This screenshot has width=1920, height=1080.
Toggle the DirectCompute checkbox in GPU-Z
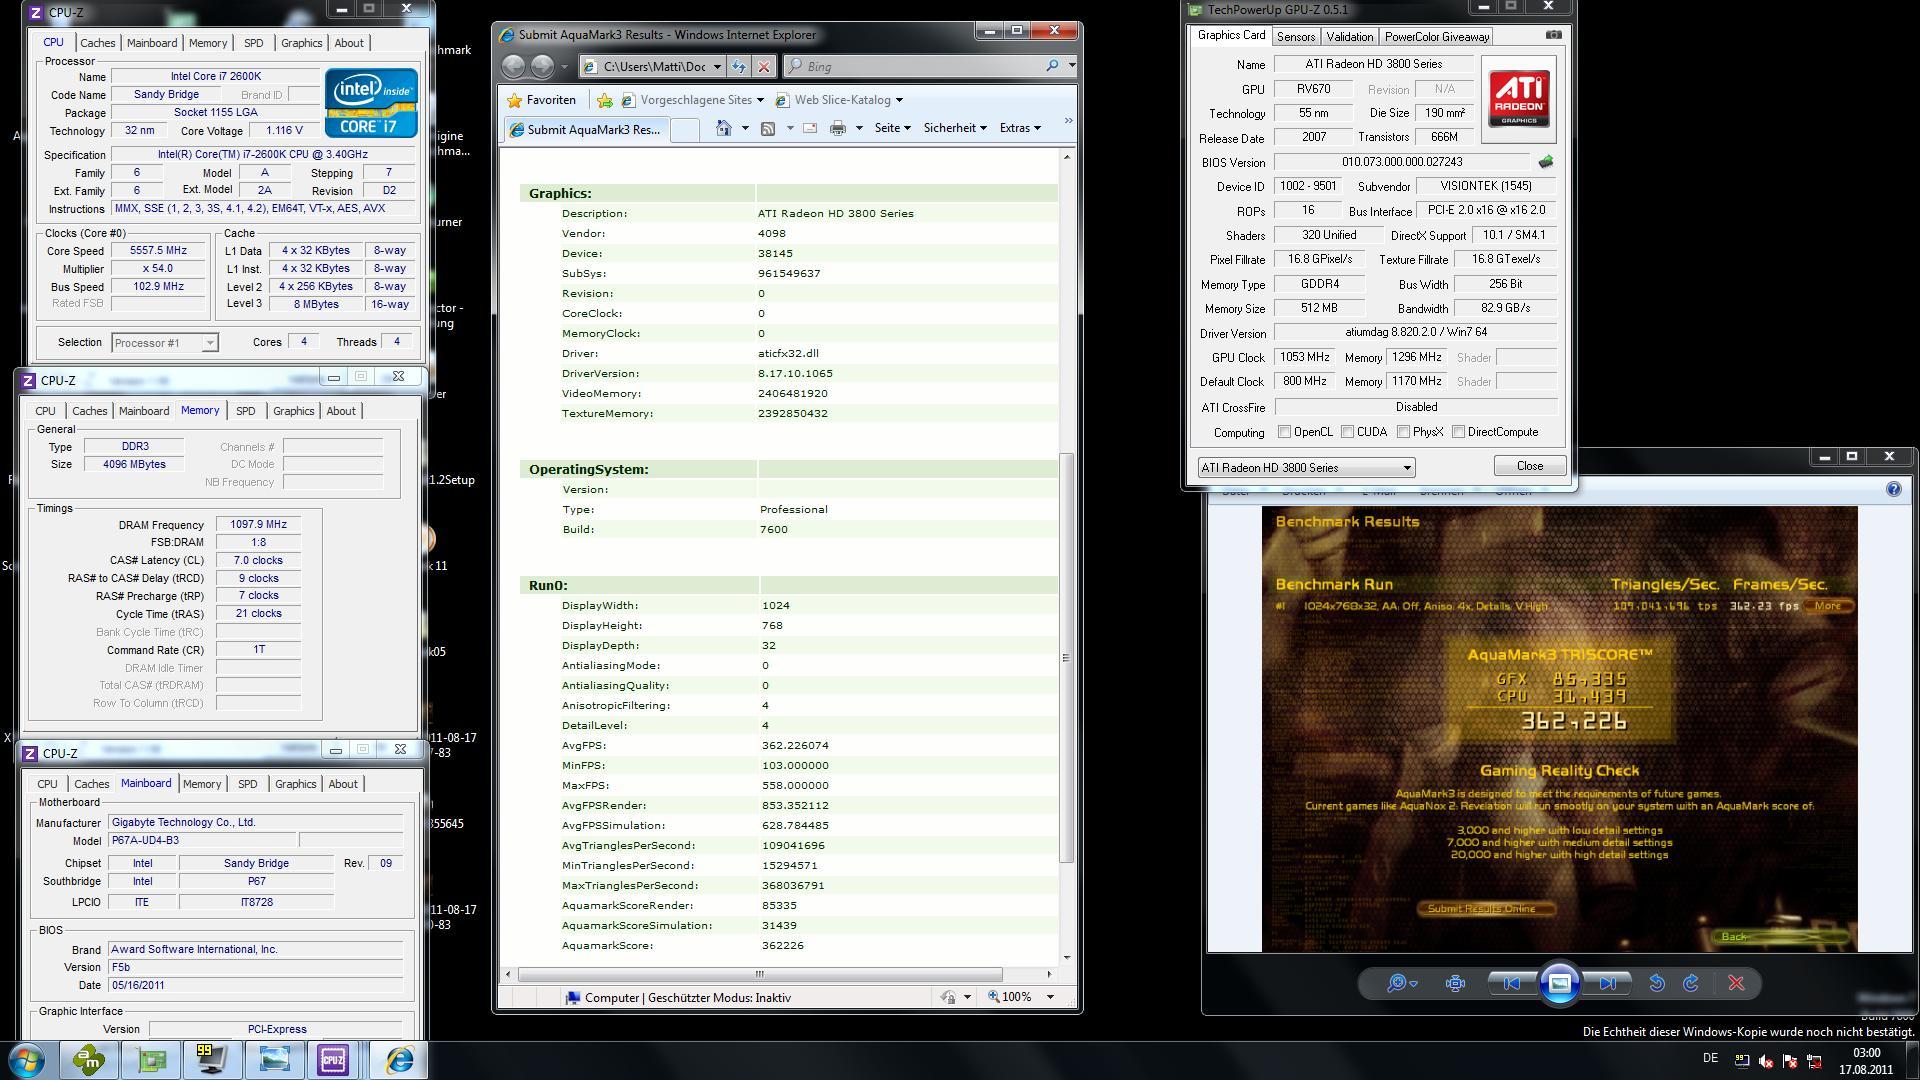[x=1458, y=432]
